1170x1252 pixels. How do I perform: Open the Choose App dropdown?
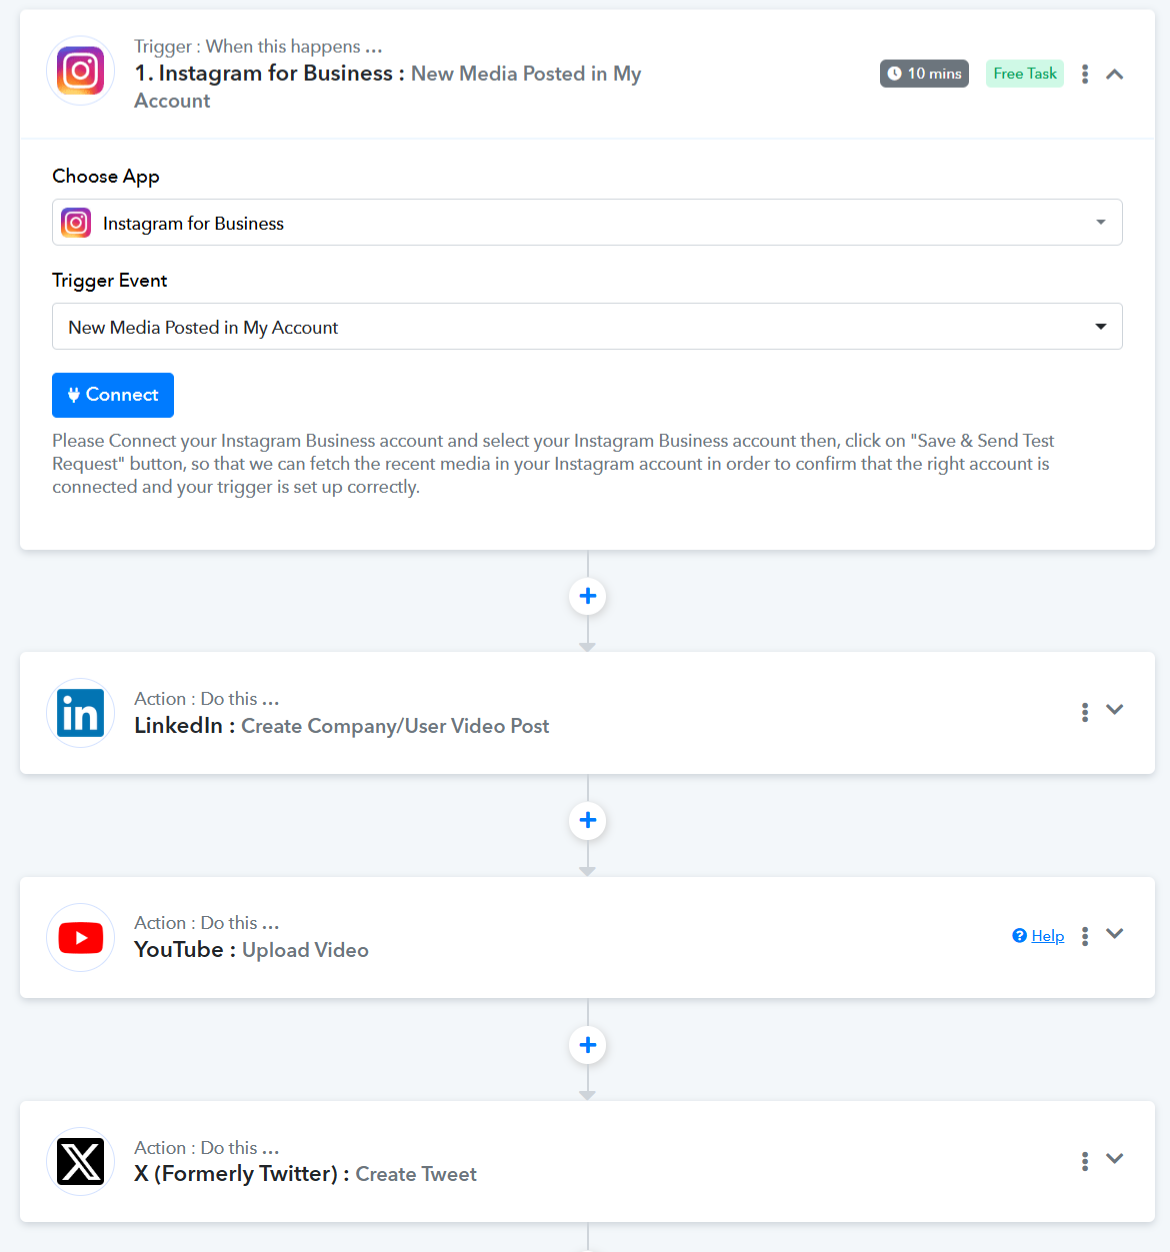[587, 222]
